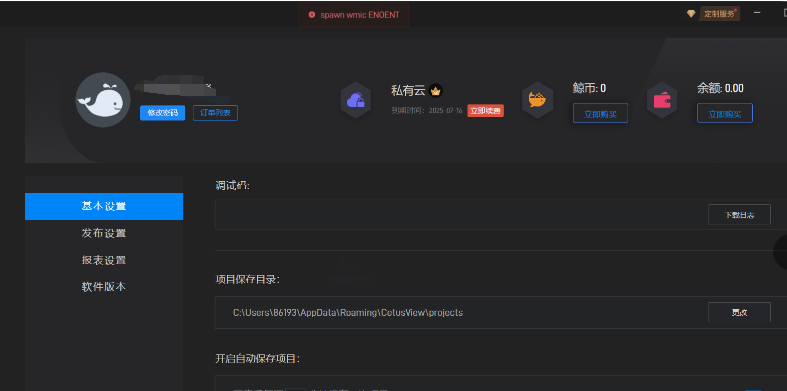Click the private cloud hexagon icon
The width and height of the screenshot is (787, 391).
tap(356, 100)
